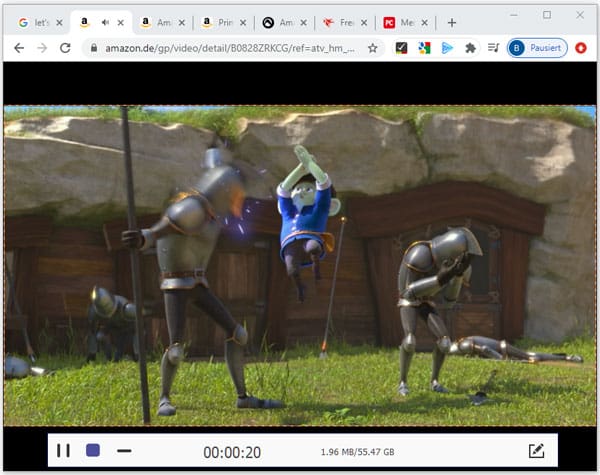Close the active Amazon video tab
The width and height of the screenshot is (600, 475).
click(121, 23)
